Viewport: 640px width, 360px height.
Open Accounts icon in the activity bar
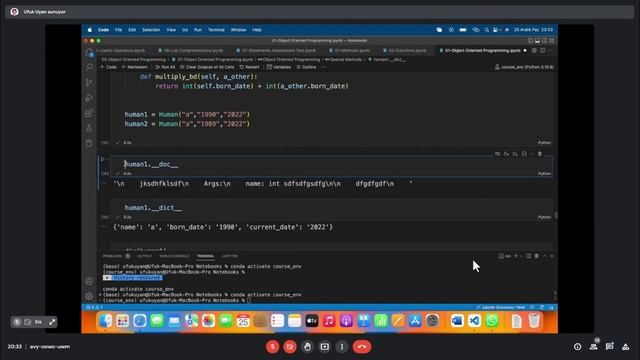(x=89, y=281)
